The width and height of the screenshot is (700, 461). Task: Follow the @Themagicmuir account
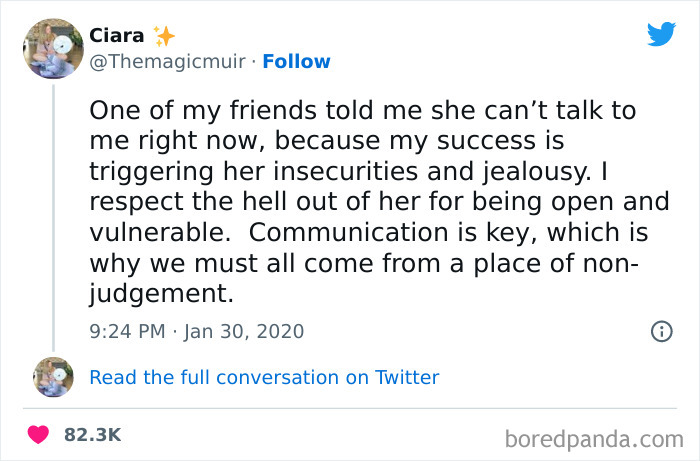[x=295, y=62]
